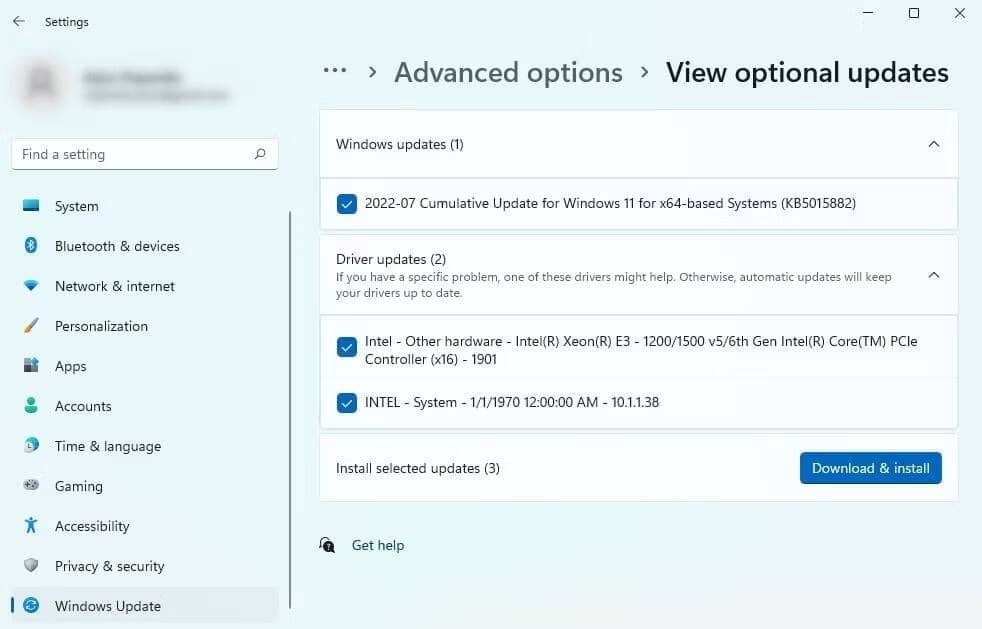Collapse the Driver updates section
The height and width of the screenshot is (629, 982).
(x=933, y=274)
